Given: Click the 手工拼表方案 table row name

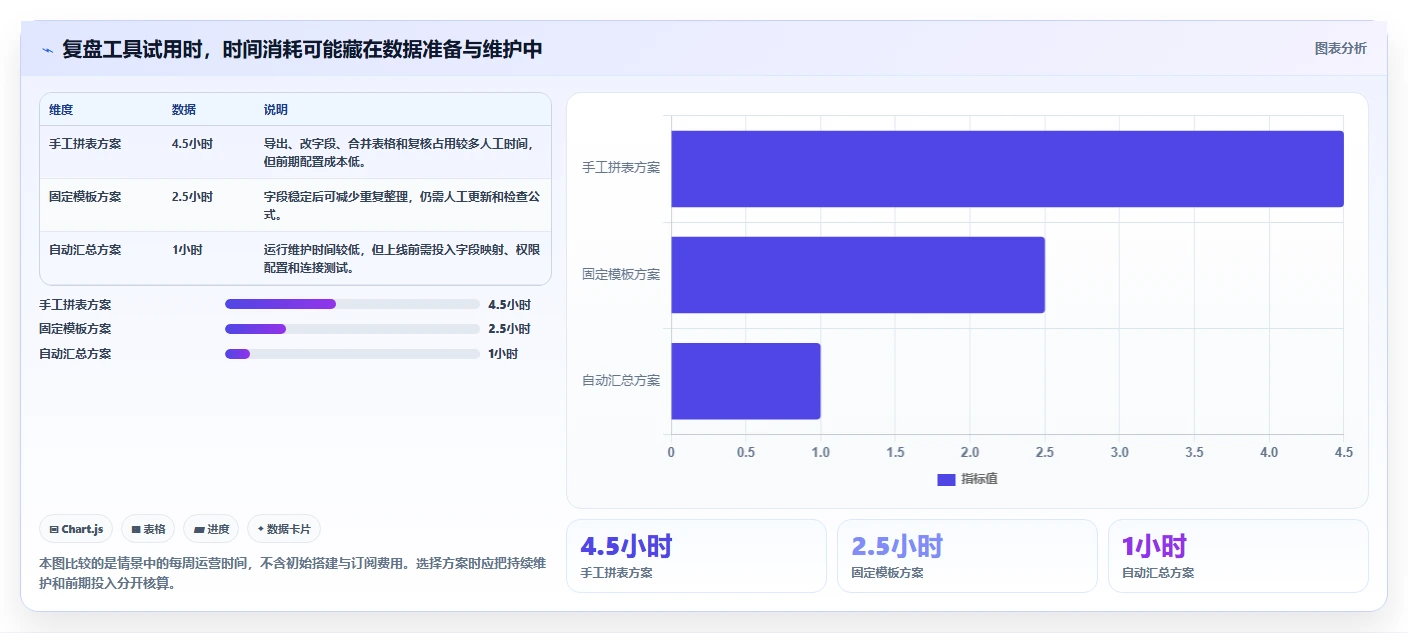Looking at the screenshot, I should [x=85, y=143].
